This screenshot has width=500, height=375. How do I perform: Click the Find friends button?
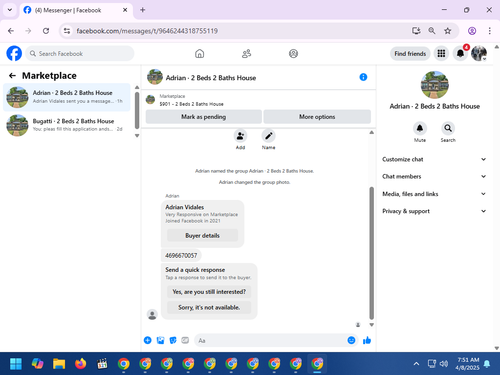(410, 53)
